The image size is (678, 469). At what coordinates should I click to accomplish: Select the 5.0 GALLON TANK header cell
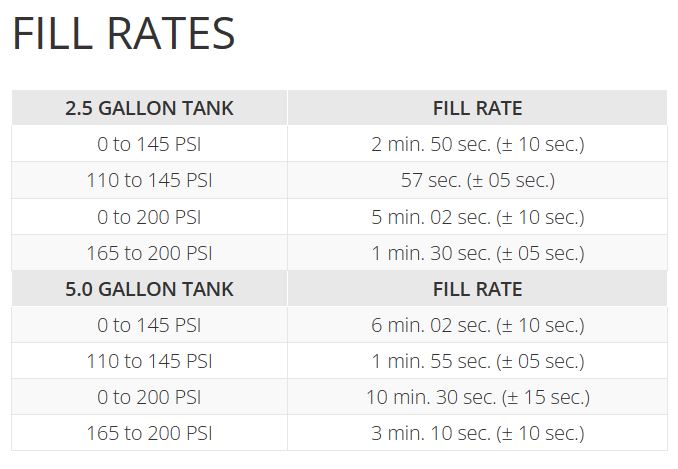click(x=149, y=289)
